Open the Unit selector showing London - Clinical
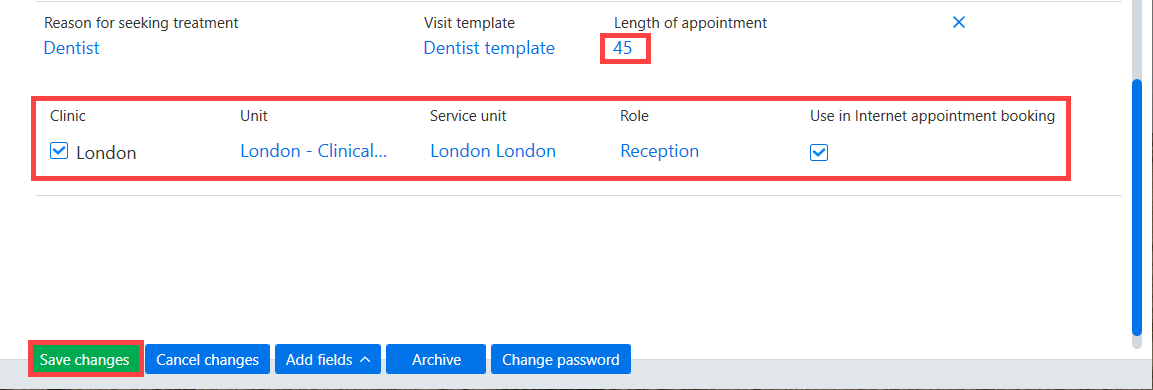Viewport: 1153px width, 390px height. coord(313,152)
